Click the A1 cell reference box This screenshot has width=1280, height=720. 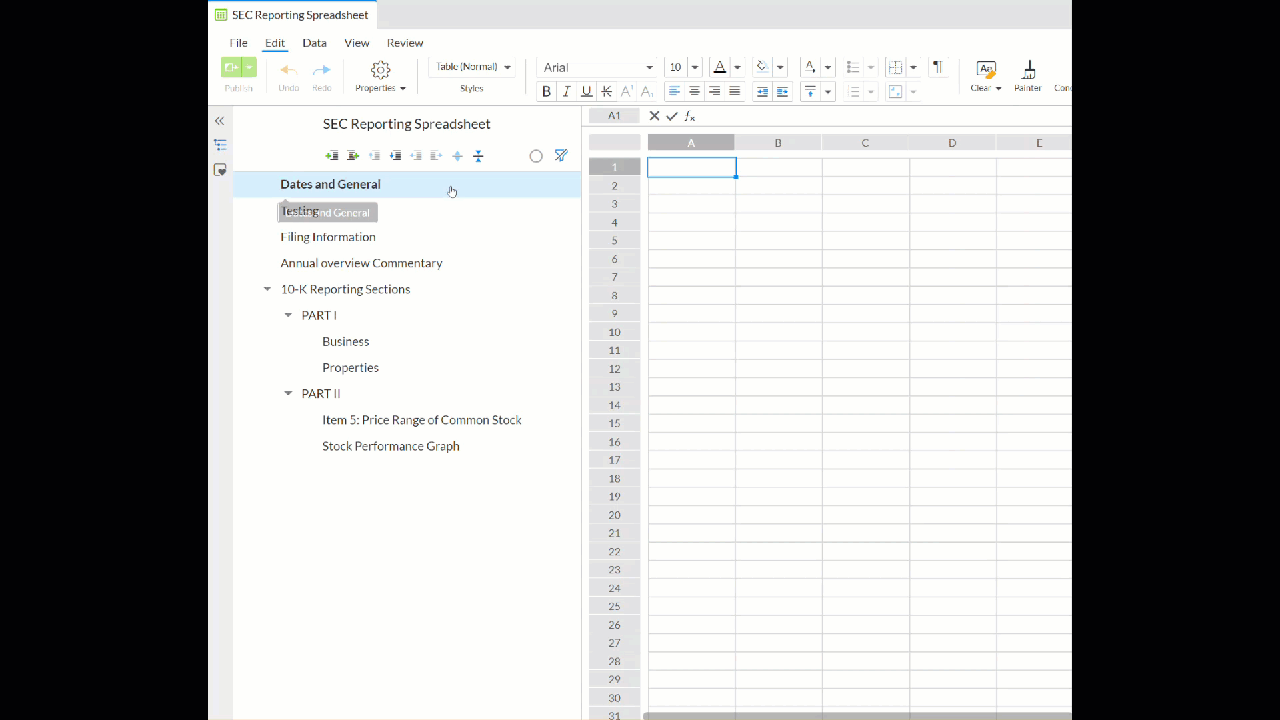[x=614, y=116]
